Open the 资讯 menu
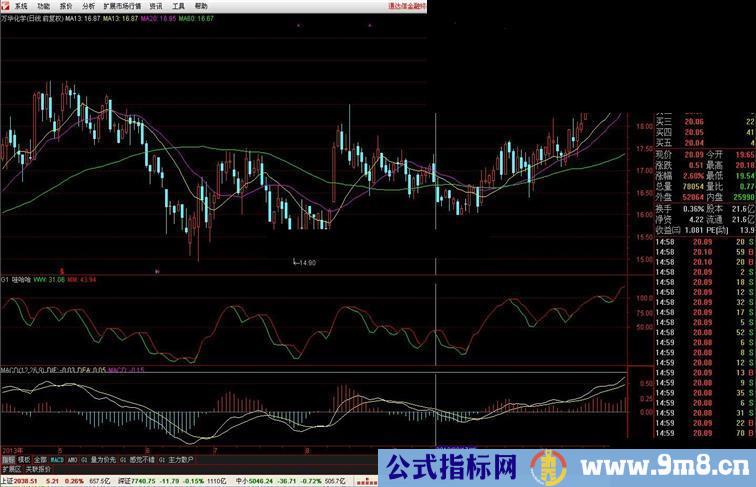This screenshot has width=756, height=487. pyautogui.click(x=156, y=5)
